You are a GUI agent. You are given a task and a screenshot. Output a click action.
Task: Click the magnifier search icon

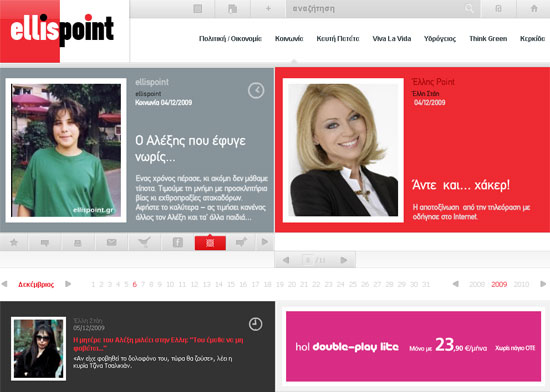(469, 8)
